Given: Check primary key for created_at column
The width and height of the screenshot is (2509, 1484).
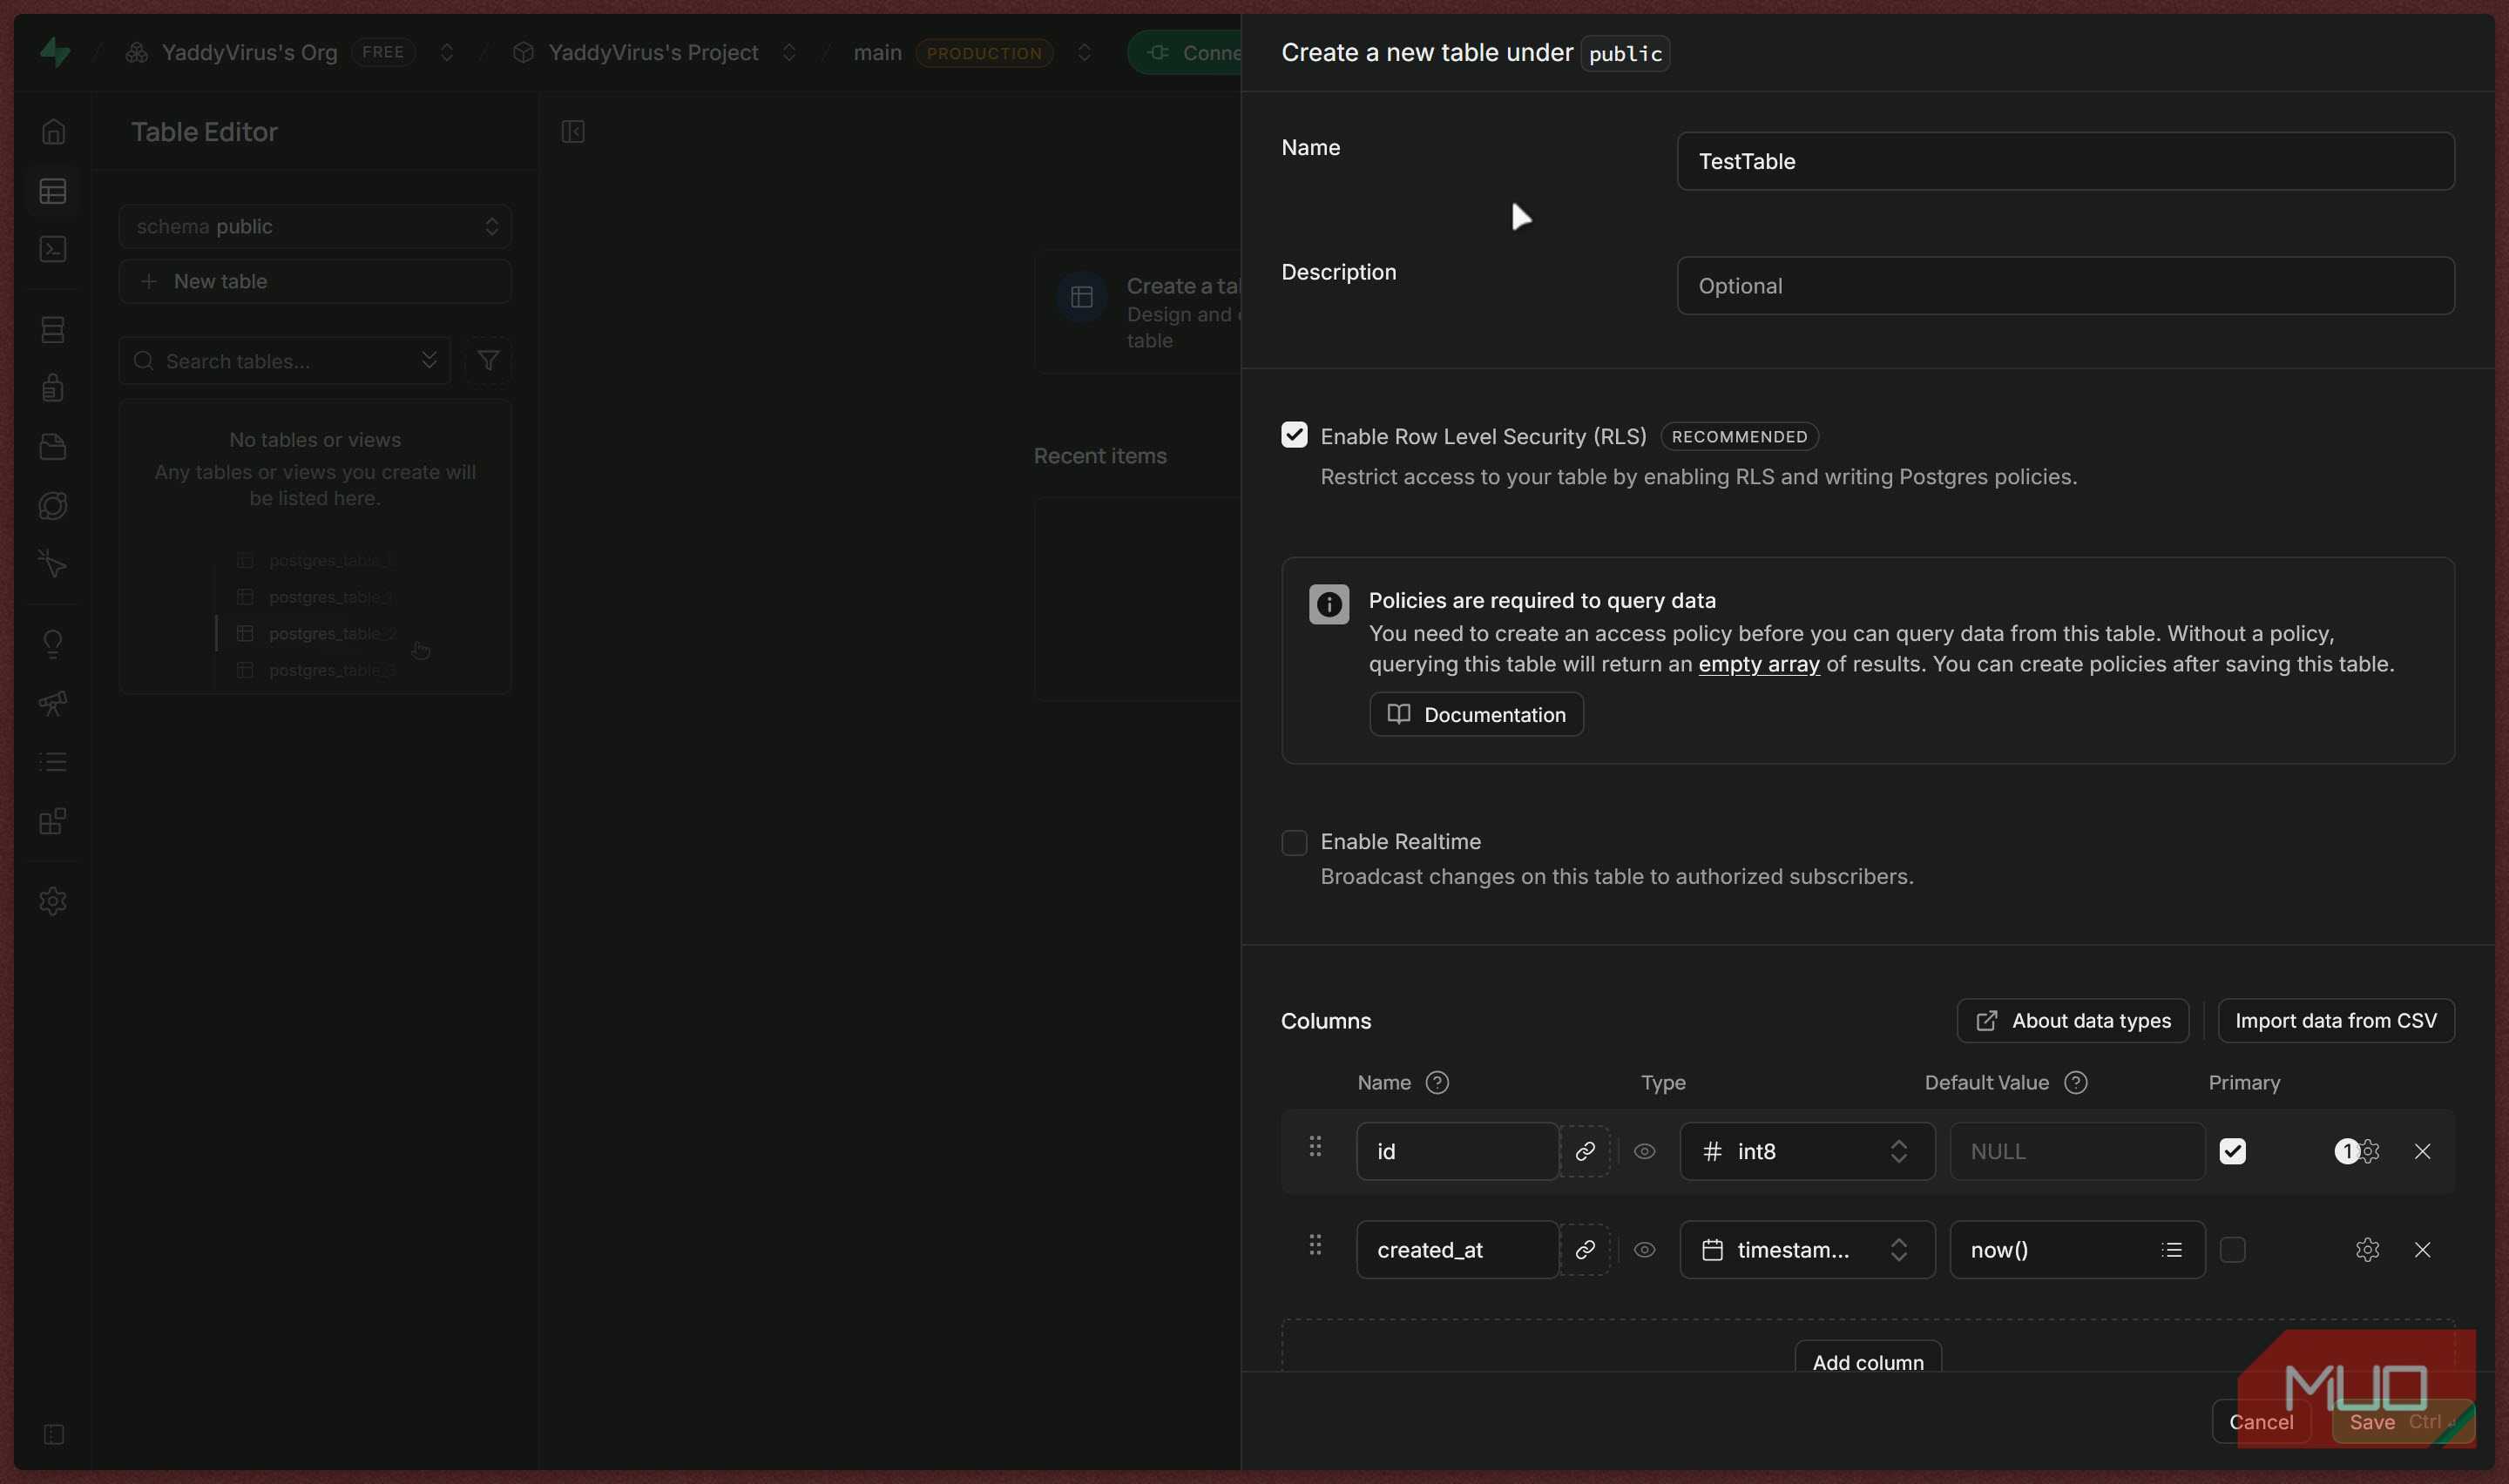Looking at the screenshot, I should click(x=2232, y=1249).
